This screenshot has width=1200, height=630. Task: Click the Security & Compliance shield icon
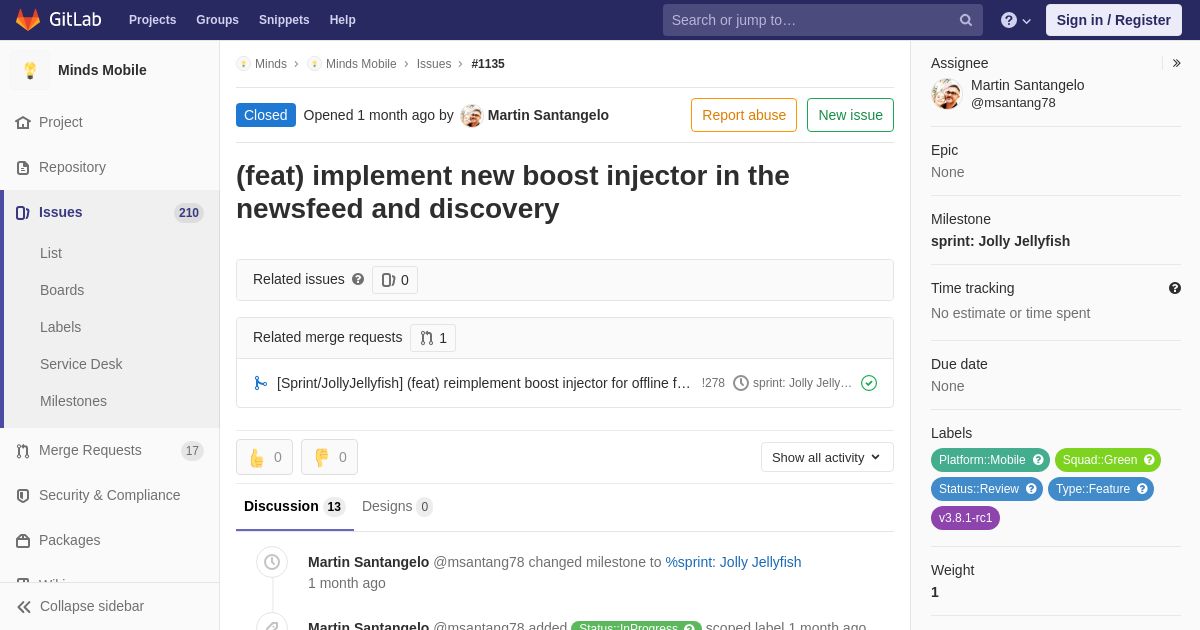pyautogui.click(x=23, y=496)
